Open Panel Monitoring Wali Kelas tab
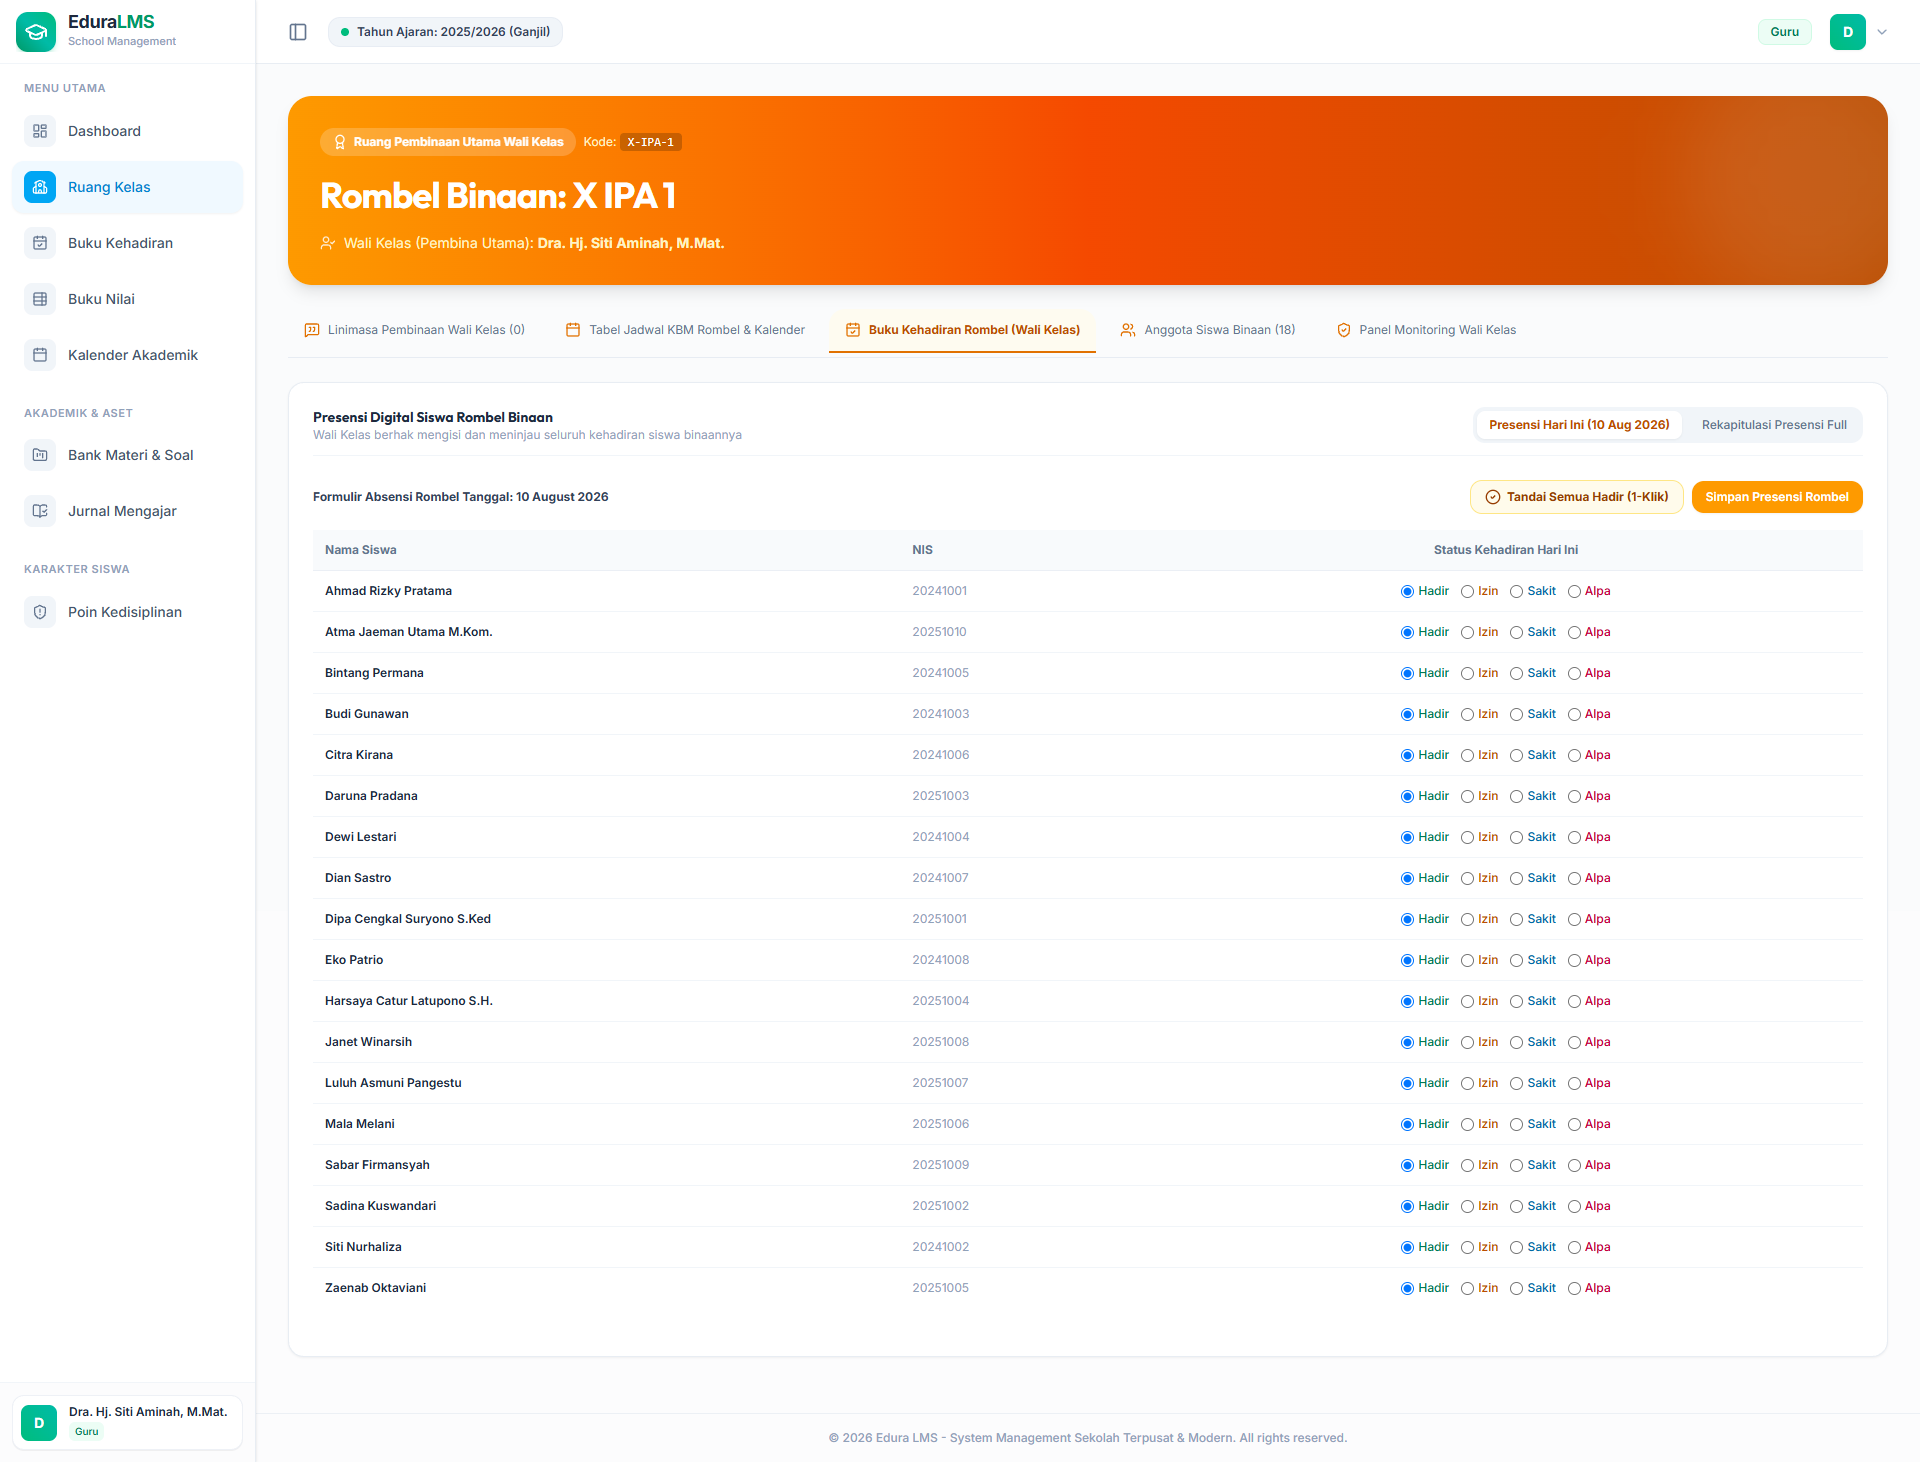This screenshot has width=1920, height=1462. [1426, 330]
